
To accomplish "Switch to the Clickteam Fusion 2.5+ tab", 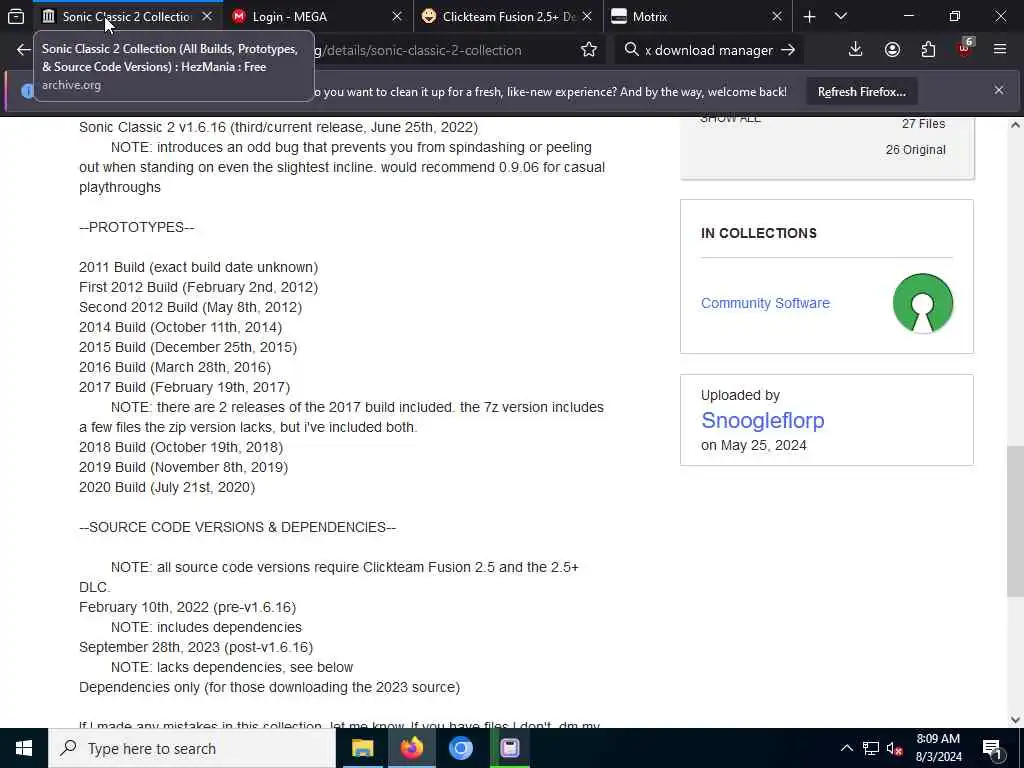I will tap(507, 17).
